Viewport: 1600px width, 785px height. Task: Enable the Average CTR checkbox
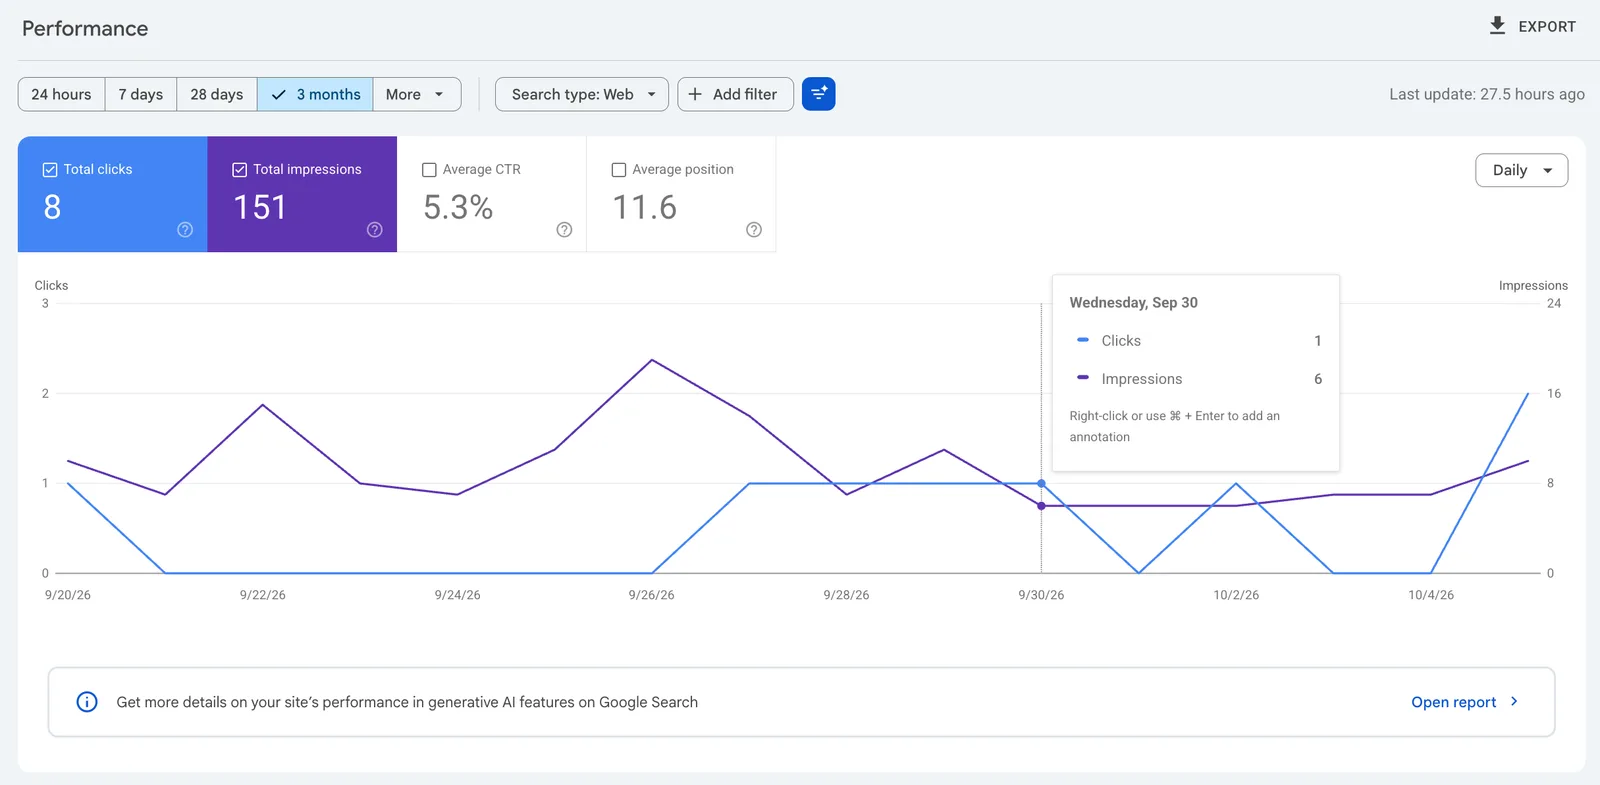(x=429, y=170)
